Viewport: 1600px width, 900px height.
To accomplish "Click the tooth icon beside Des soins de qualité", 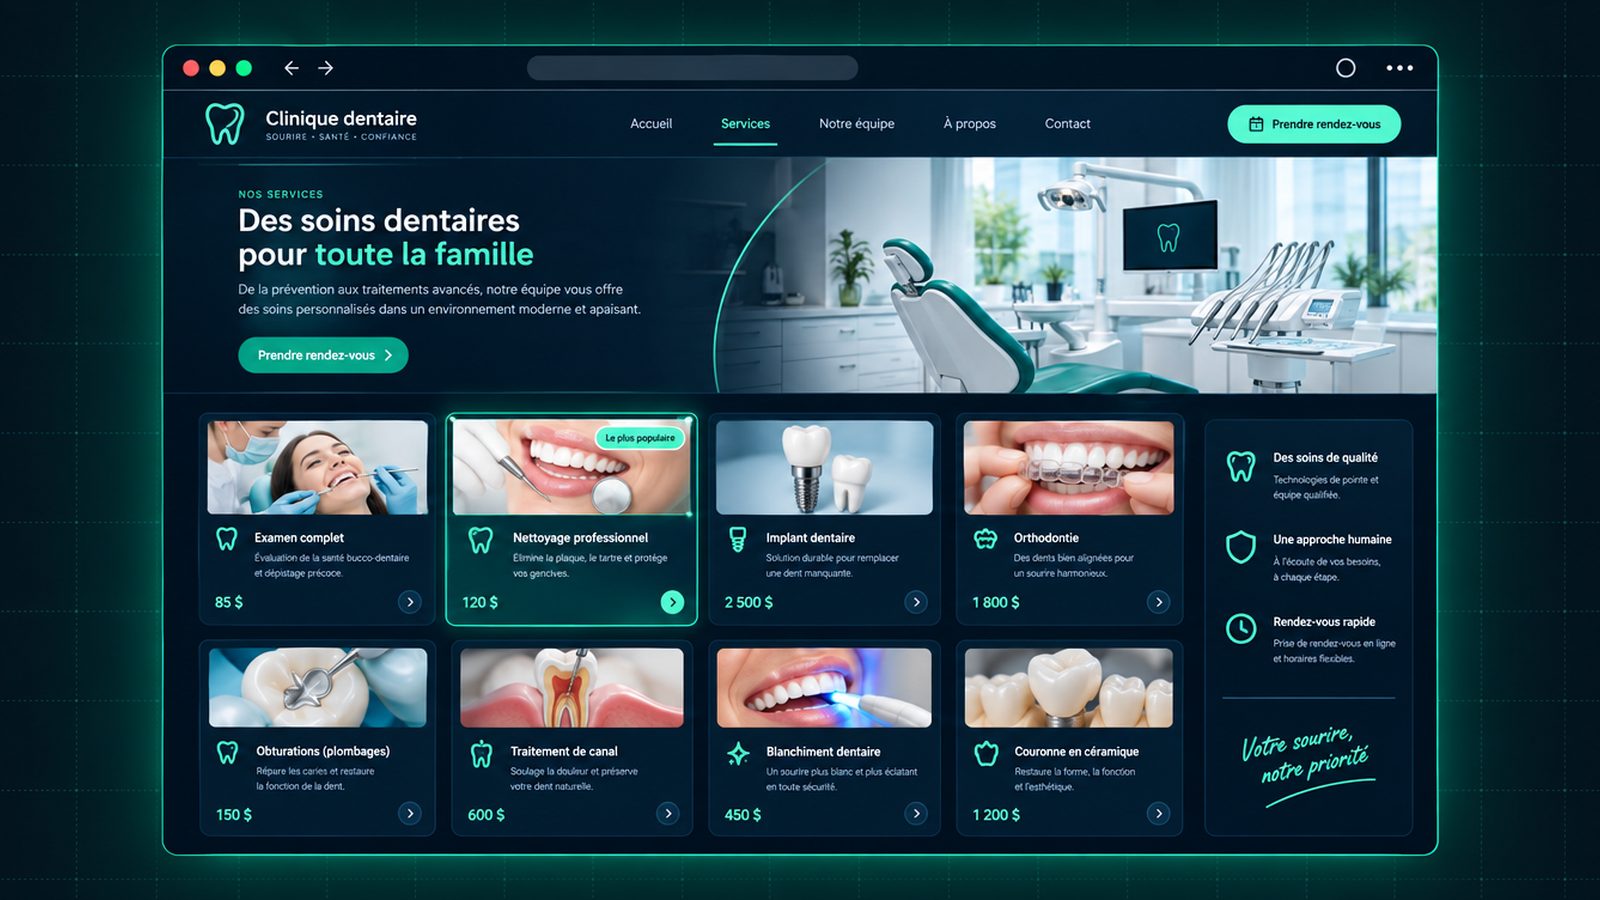I will pyautogui.click(x=1241, y=466).
